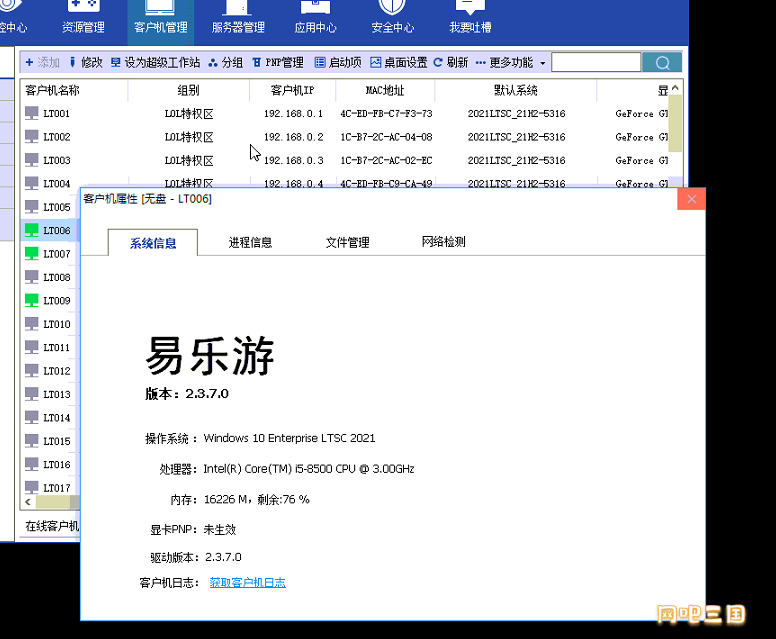Click the monitor icon for LT010
The width and height of the screenshot is (776, 639).
[x=32, y=324]
